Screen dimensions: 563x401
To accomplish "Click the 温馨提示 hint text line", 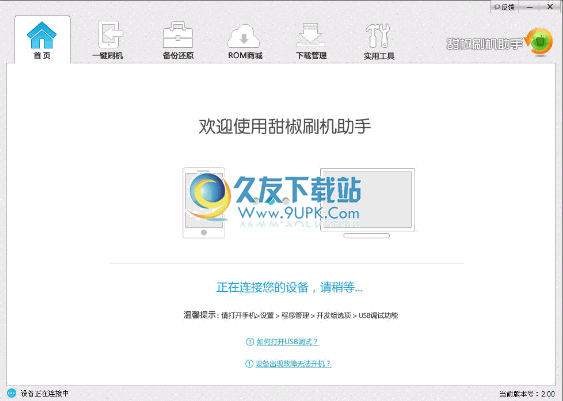I will pos(291,316).
